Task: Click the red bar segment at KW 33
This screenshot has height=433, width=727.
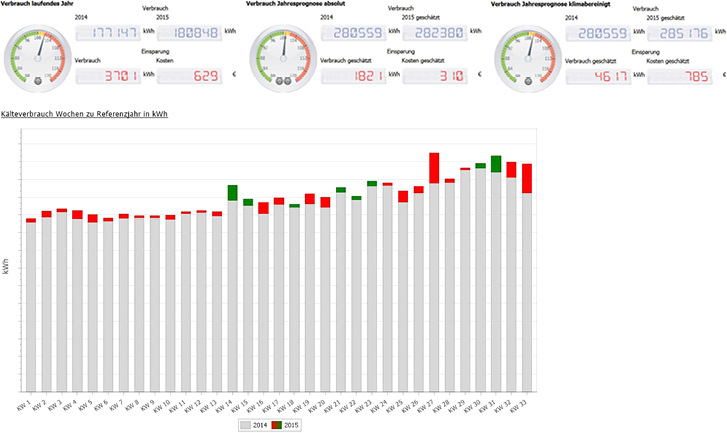Action: (x=527, y=178)
